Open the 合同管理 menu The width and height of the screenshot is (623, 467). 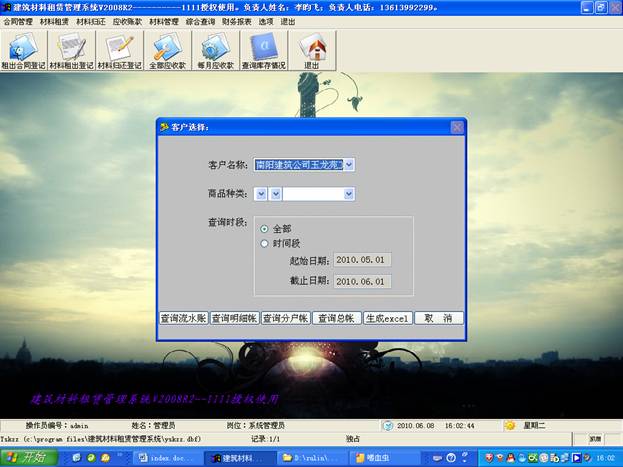(x=18, y=20)
